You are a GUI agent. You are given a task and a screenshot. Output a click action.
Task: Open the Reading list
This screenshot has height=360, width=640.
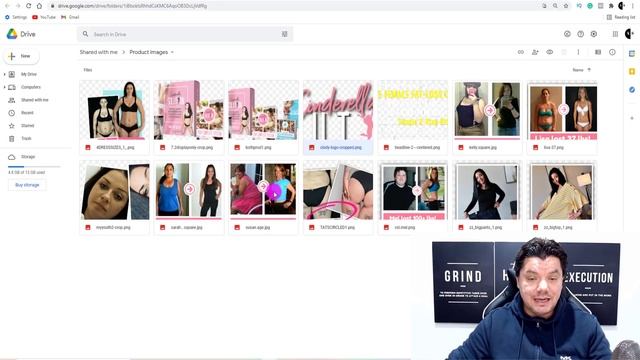point(621,17)
